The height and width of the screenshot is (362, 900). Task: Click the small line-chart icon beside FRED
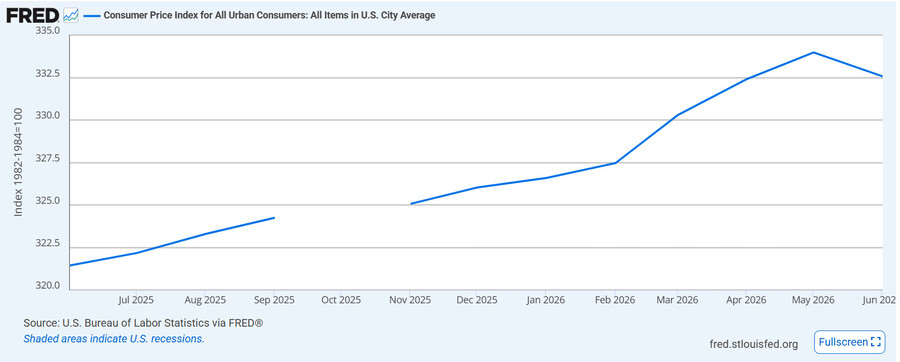[x=71, y=15]
